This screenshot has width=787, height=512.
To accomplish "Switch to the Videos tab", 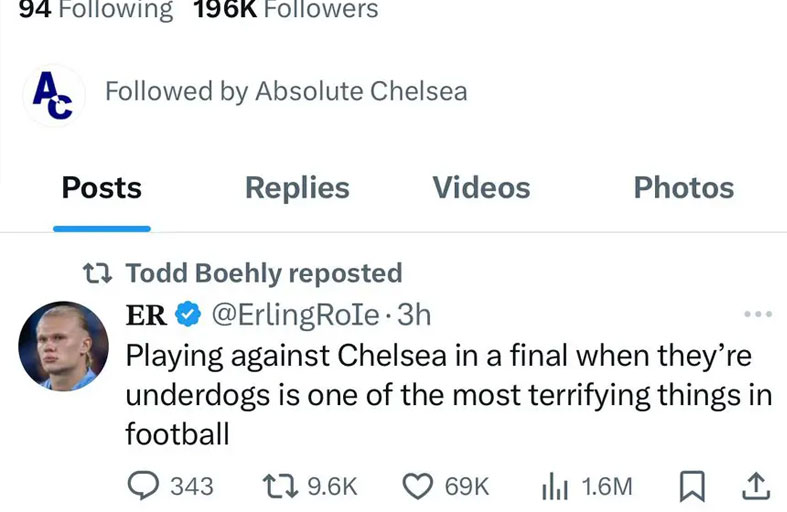I will tap(481, 188).
